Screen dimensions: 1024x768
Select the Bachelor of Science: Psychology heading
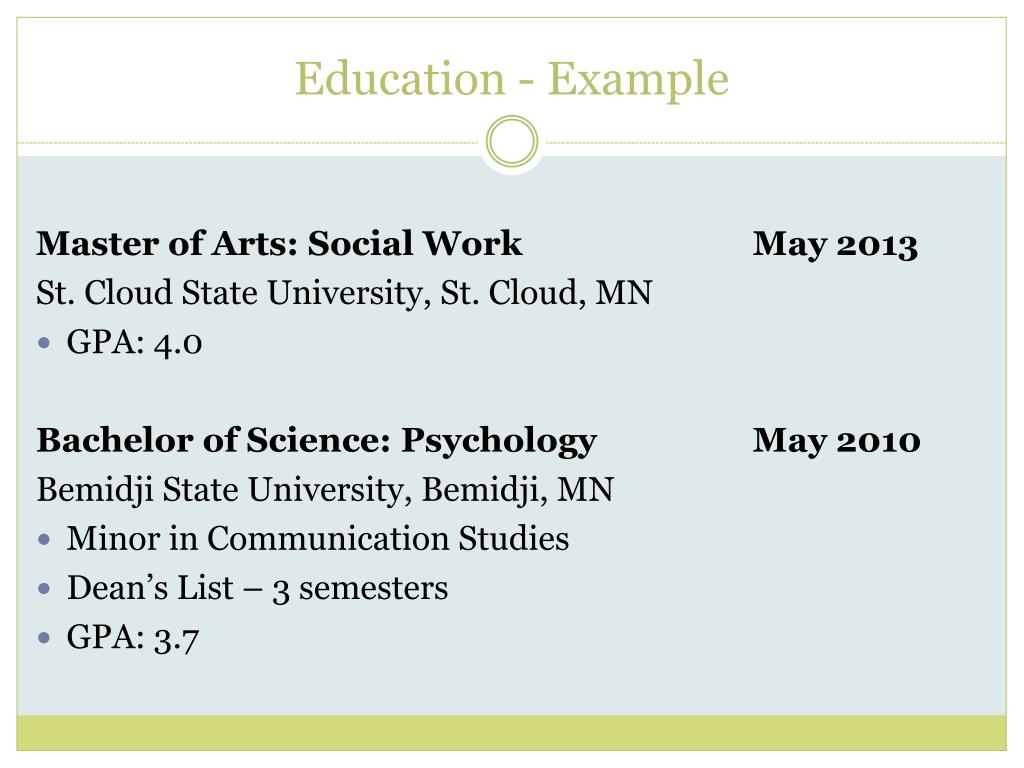click(x=316, y=440)
